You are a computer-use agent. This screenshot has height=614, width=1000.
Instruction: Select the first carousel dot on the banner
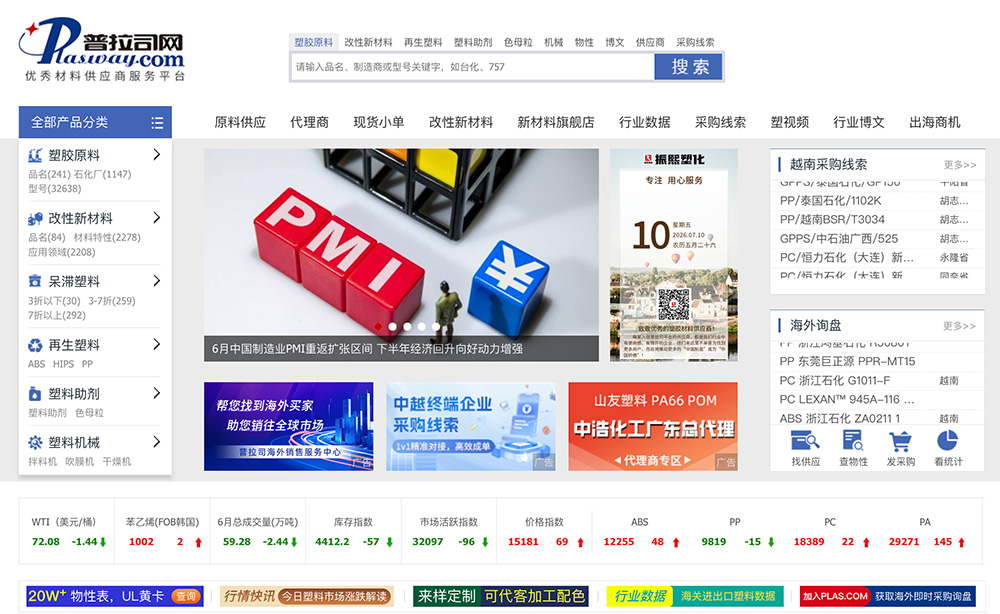click(378, 326)
